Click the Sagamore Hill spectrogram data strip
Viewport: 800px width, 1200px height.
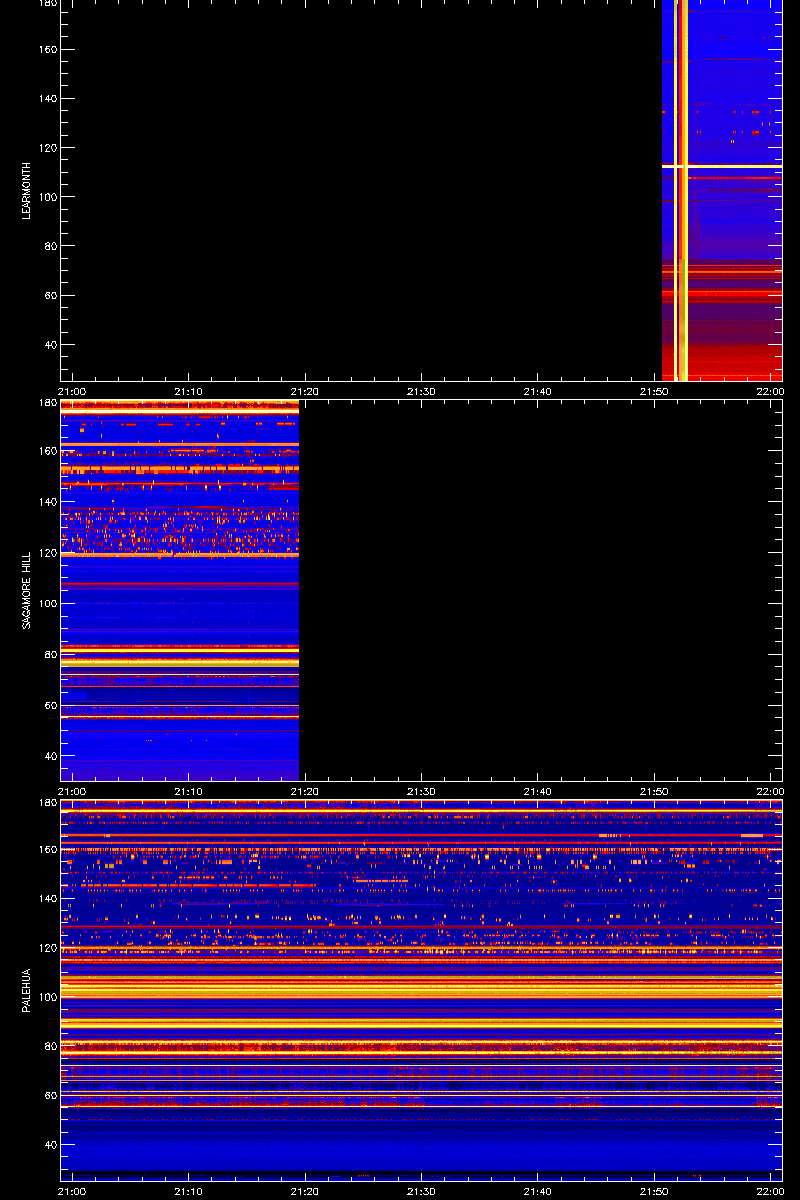tap(180, 590)
